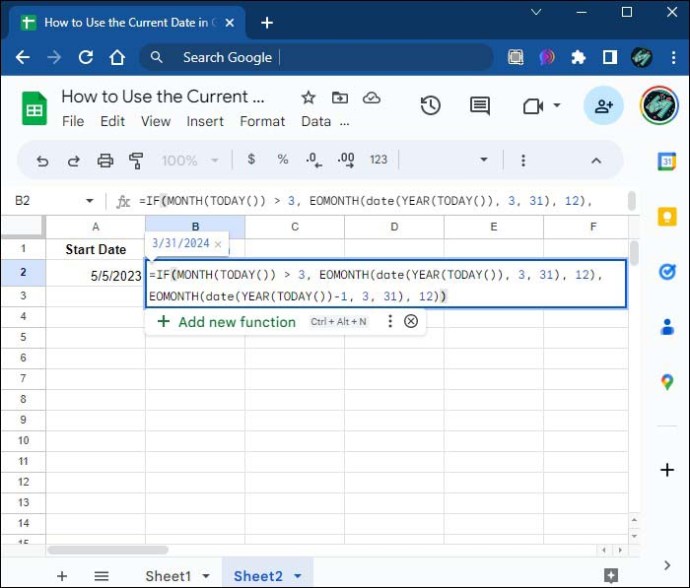This screenshot has height=588, width=690.
Task: Click Add new function
Action: (x=227, y=322)
